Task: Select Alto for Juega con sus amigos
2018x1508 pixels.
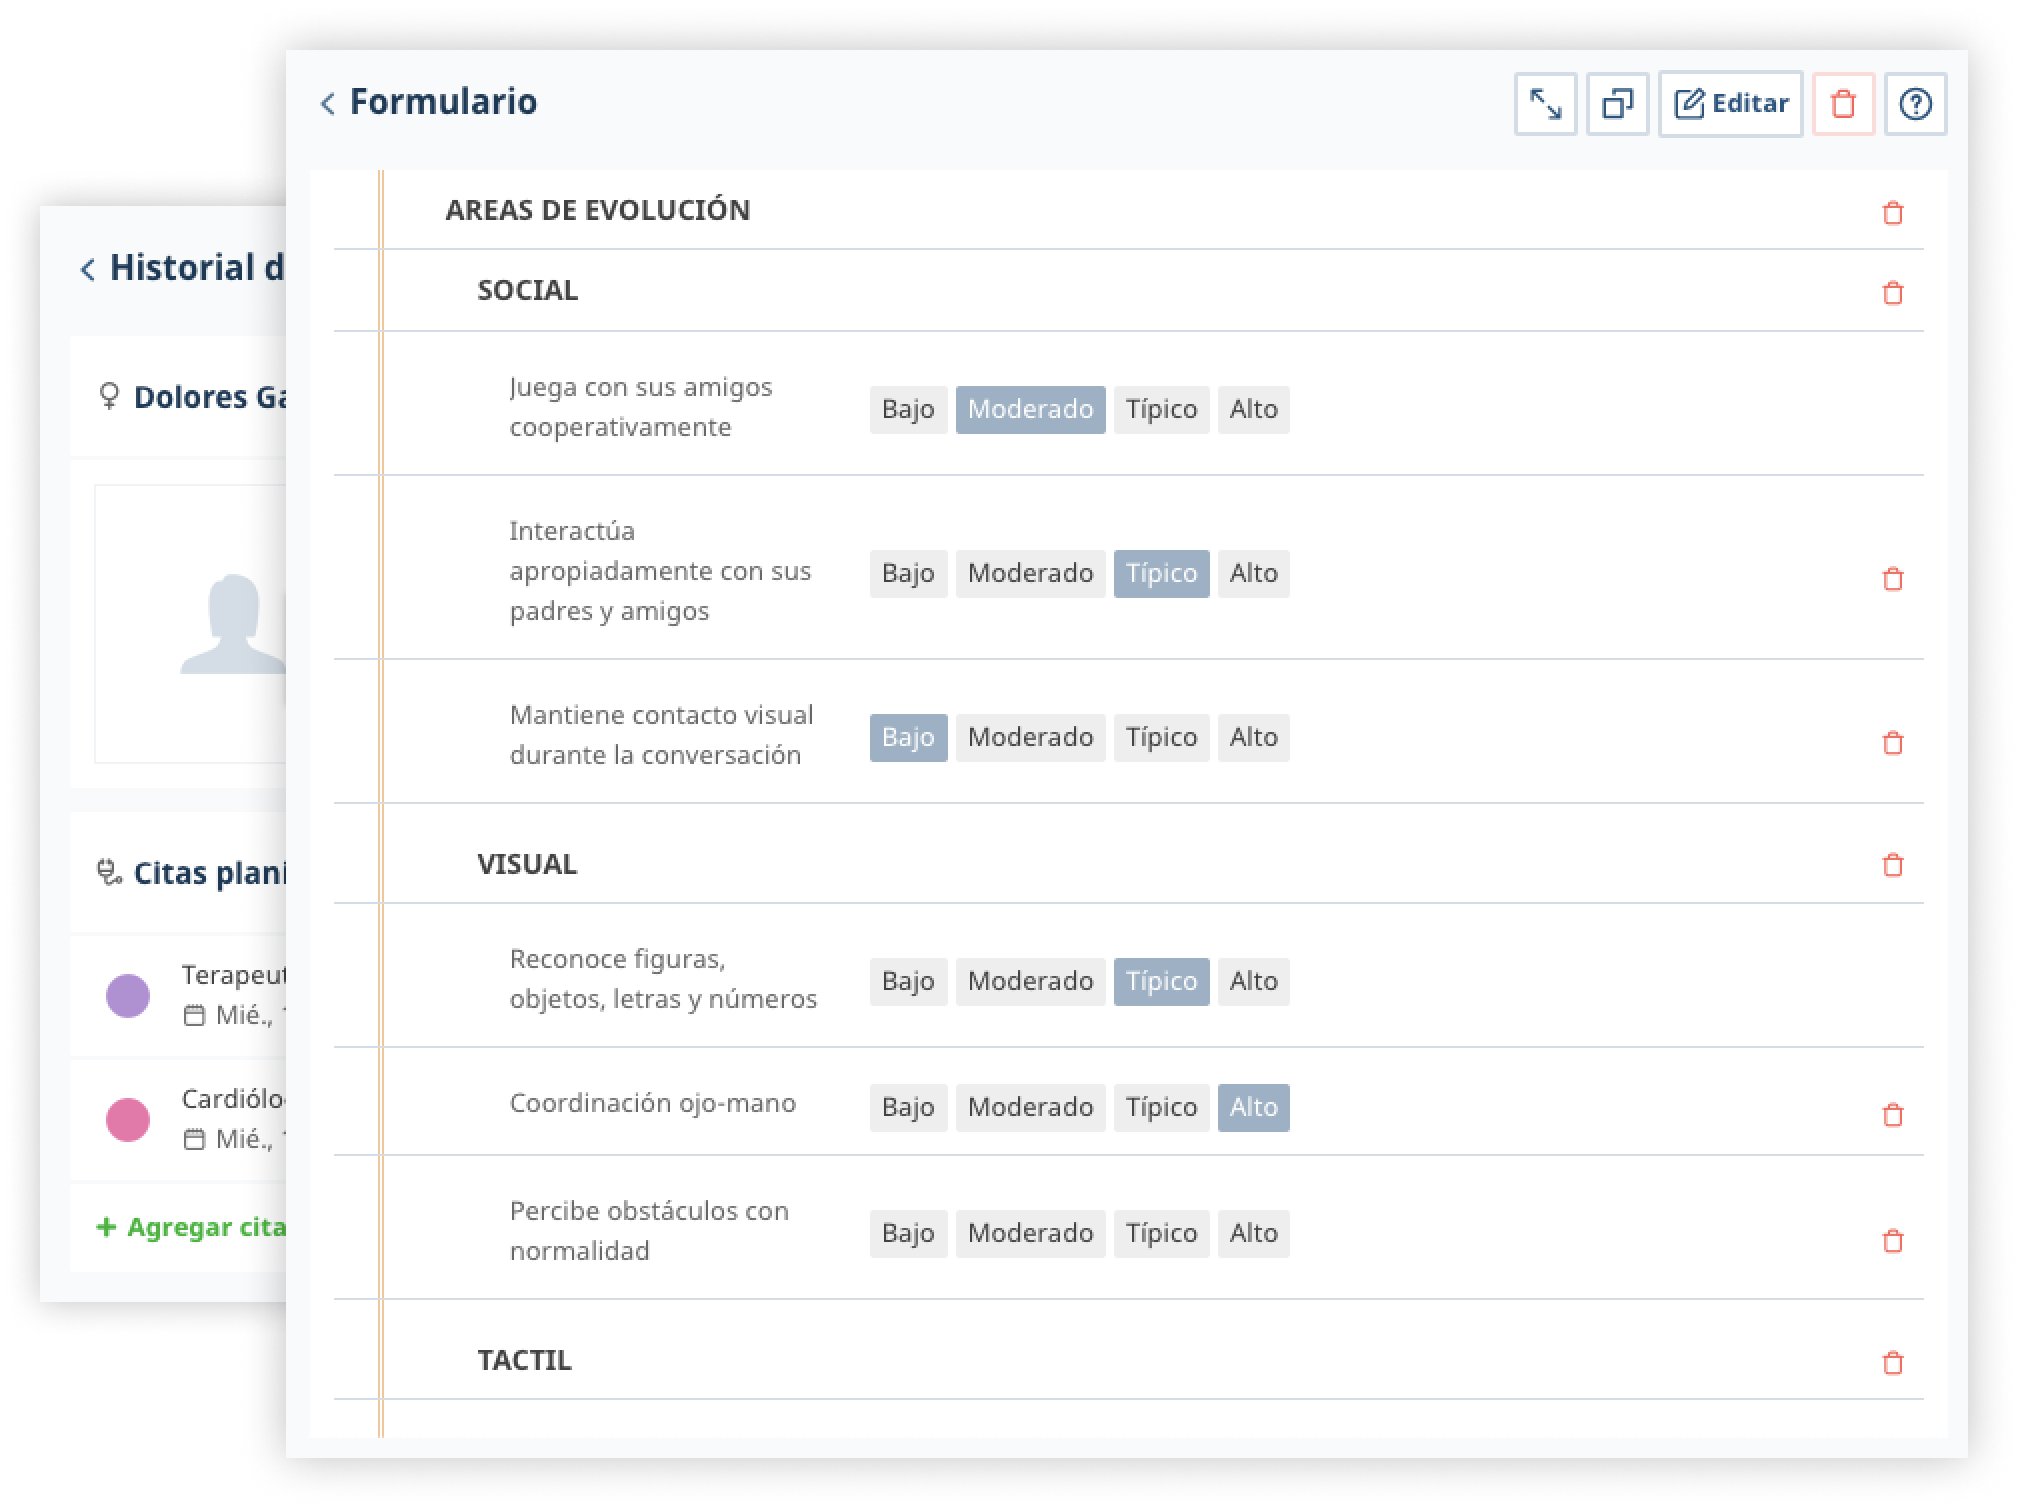Action: pos(1253,409)
